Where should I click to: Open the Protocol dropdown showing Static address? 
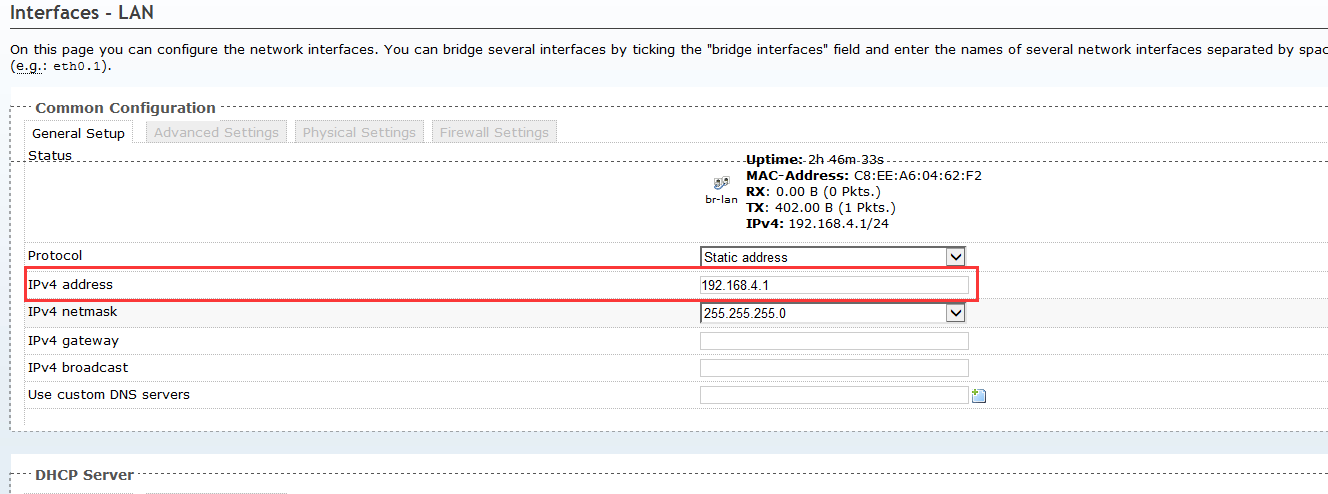click(832, 257)
